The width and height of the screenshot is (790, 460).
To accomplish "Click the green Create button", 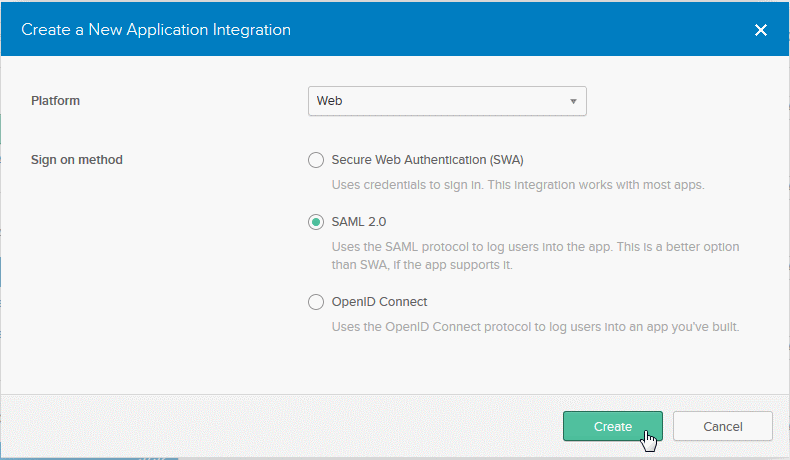I will (613, 426).
